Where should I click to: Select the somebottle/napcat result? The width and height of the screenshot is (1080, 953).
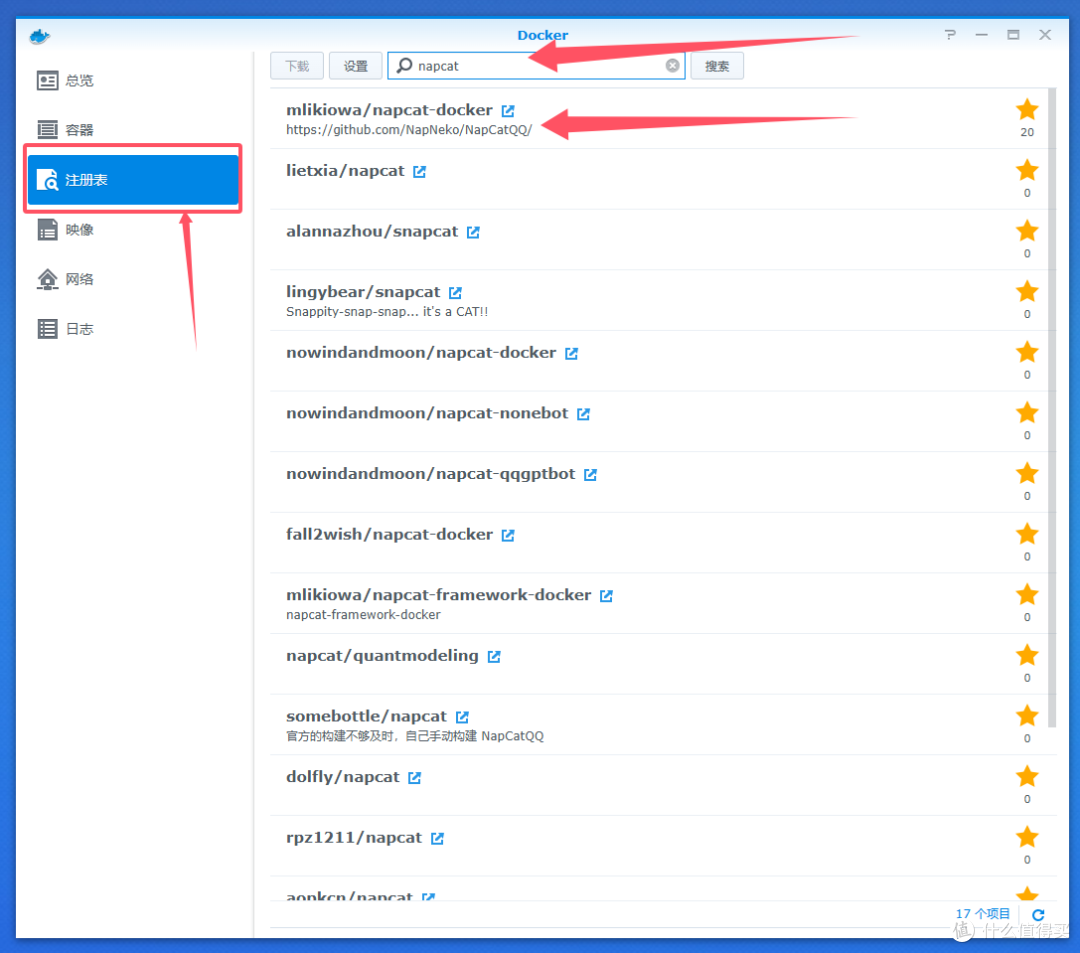point(658,724)
